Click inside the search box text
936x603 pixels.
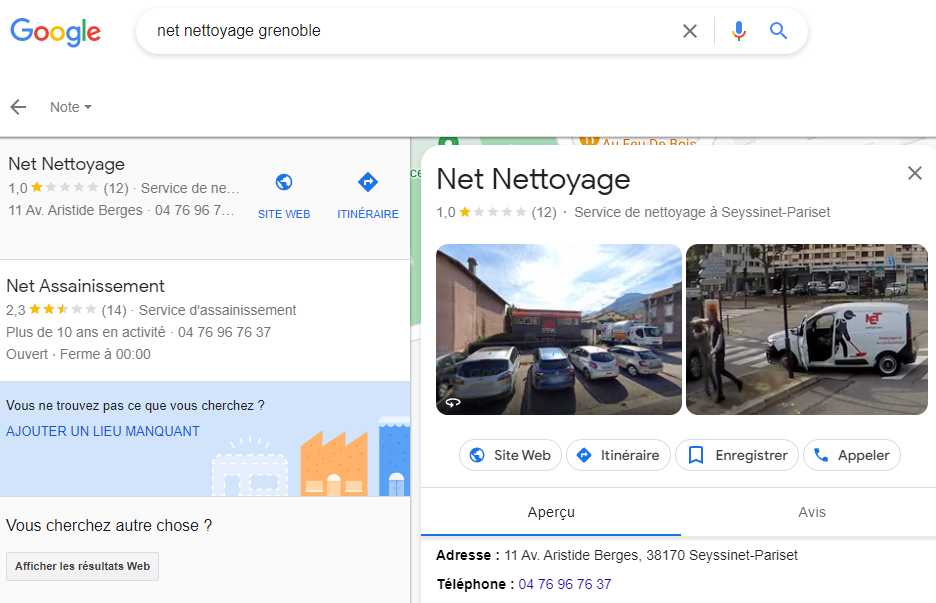tap(239, 30)
